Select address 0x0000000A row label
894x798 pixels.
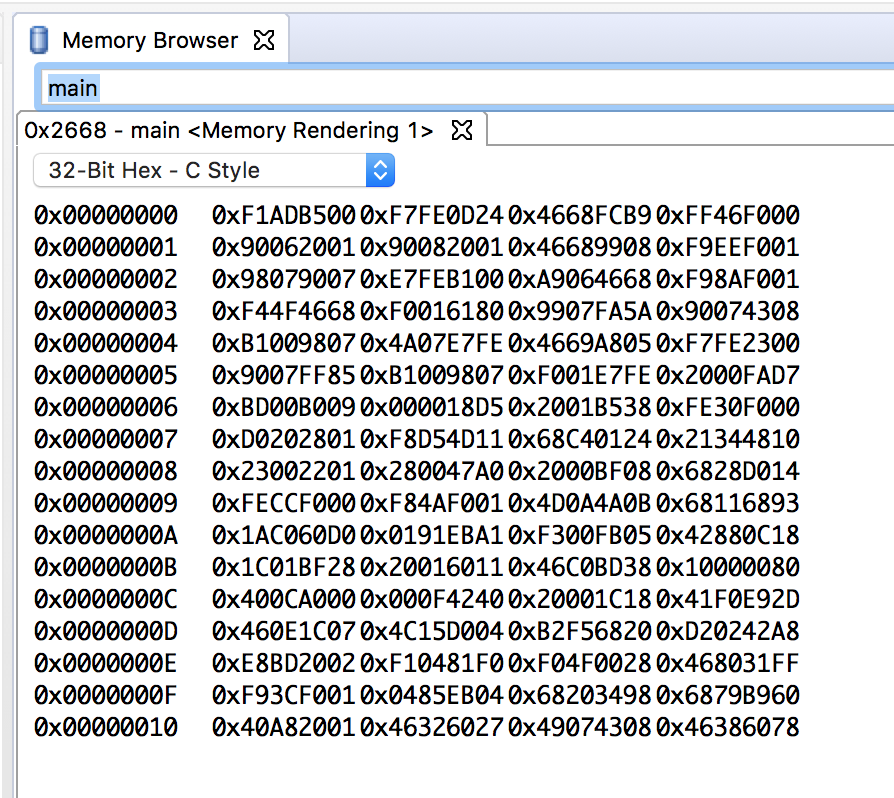(x=106, y=535)
